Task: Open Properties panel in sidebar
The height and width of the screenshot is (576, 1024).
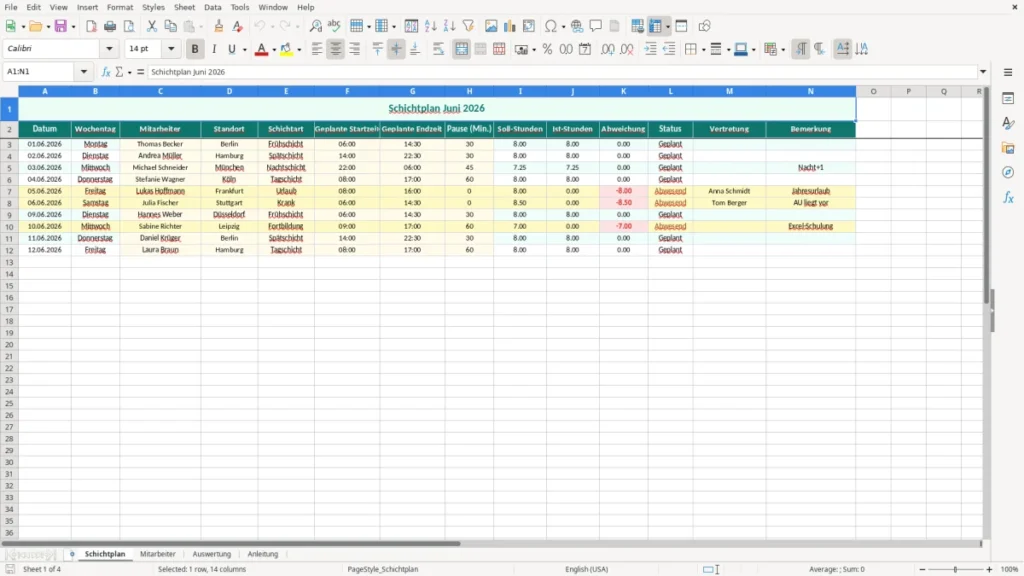Action: tap(1008, 99)
